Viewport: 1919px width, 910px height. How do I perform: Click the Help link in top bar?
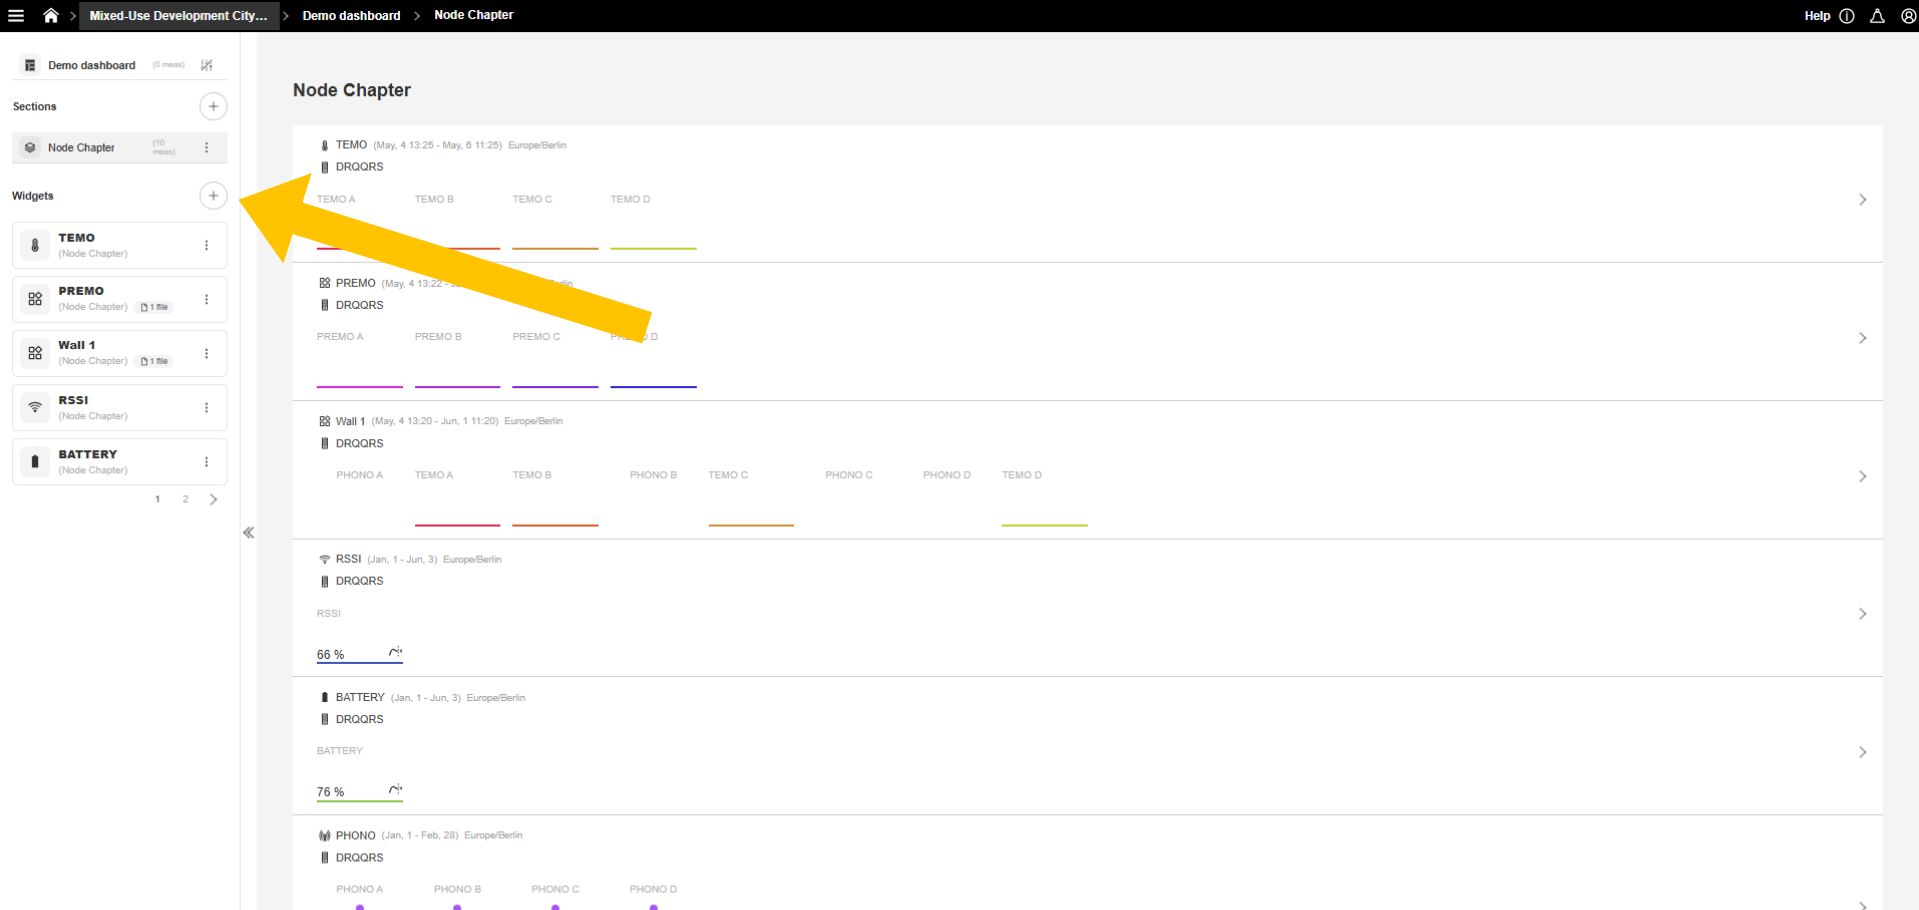point(1817,16)
